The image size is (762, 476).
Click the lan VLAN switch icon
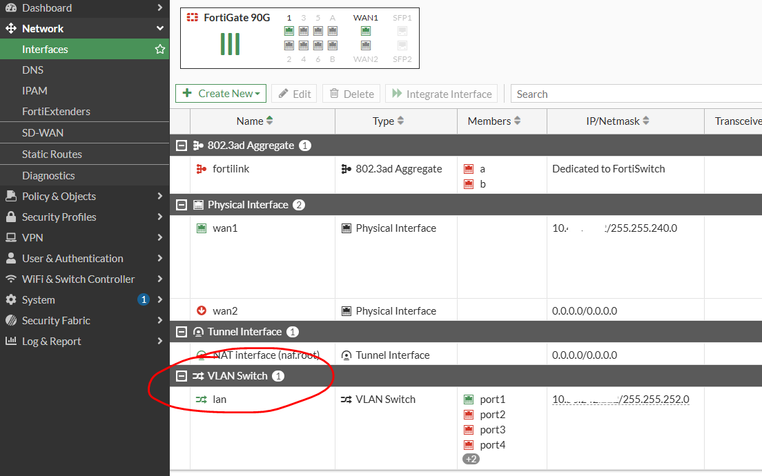(201, 399)
